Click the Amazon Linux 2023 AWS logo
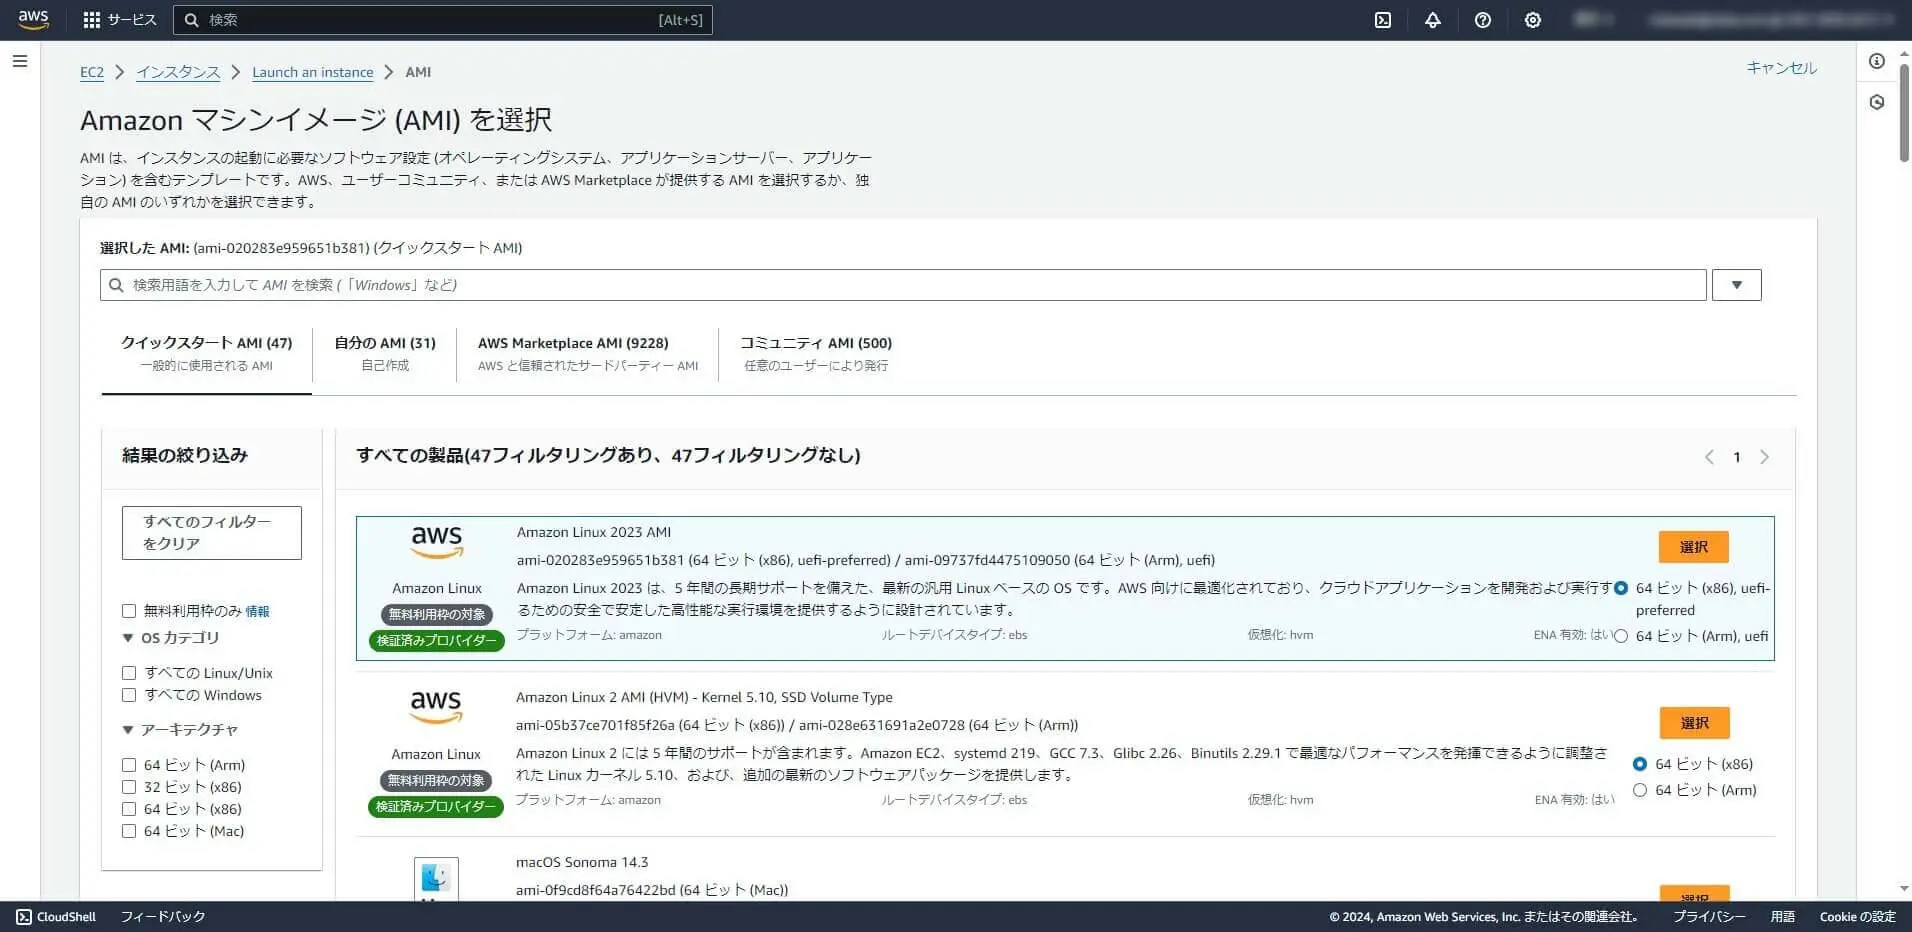Viewport: 1912px width, 932px height. tap(437, 542)
